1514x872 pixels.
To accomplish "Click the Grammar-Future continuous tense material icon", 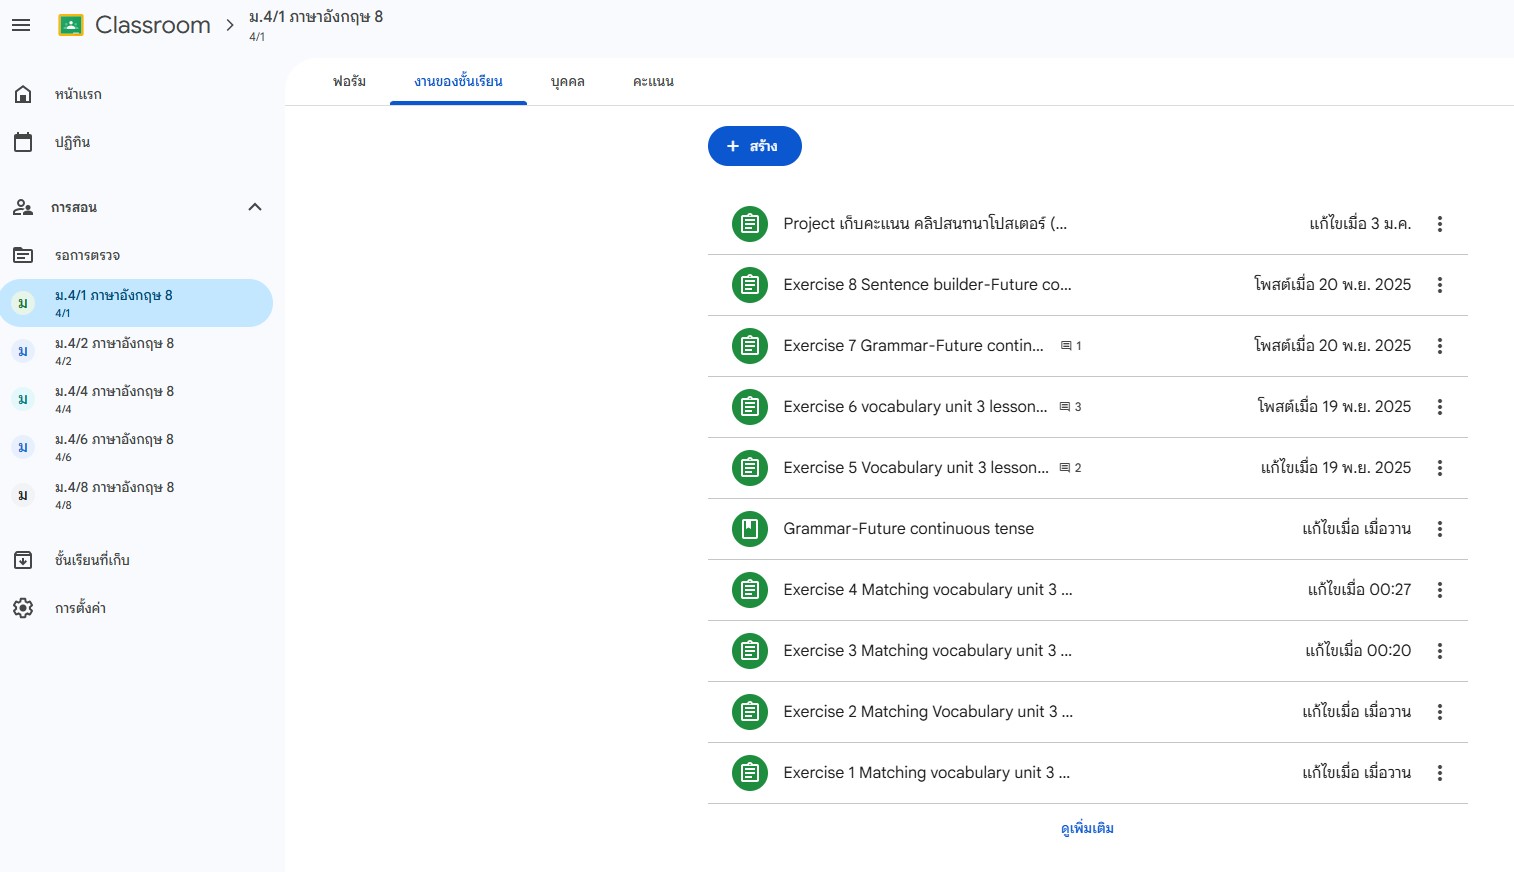I will 749,529.
